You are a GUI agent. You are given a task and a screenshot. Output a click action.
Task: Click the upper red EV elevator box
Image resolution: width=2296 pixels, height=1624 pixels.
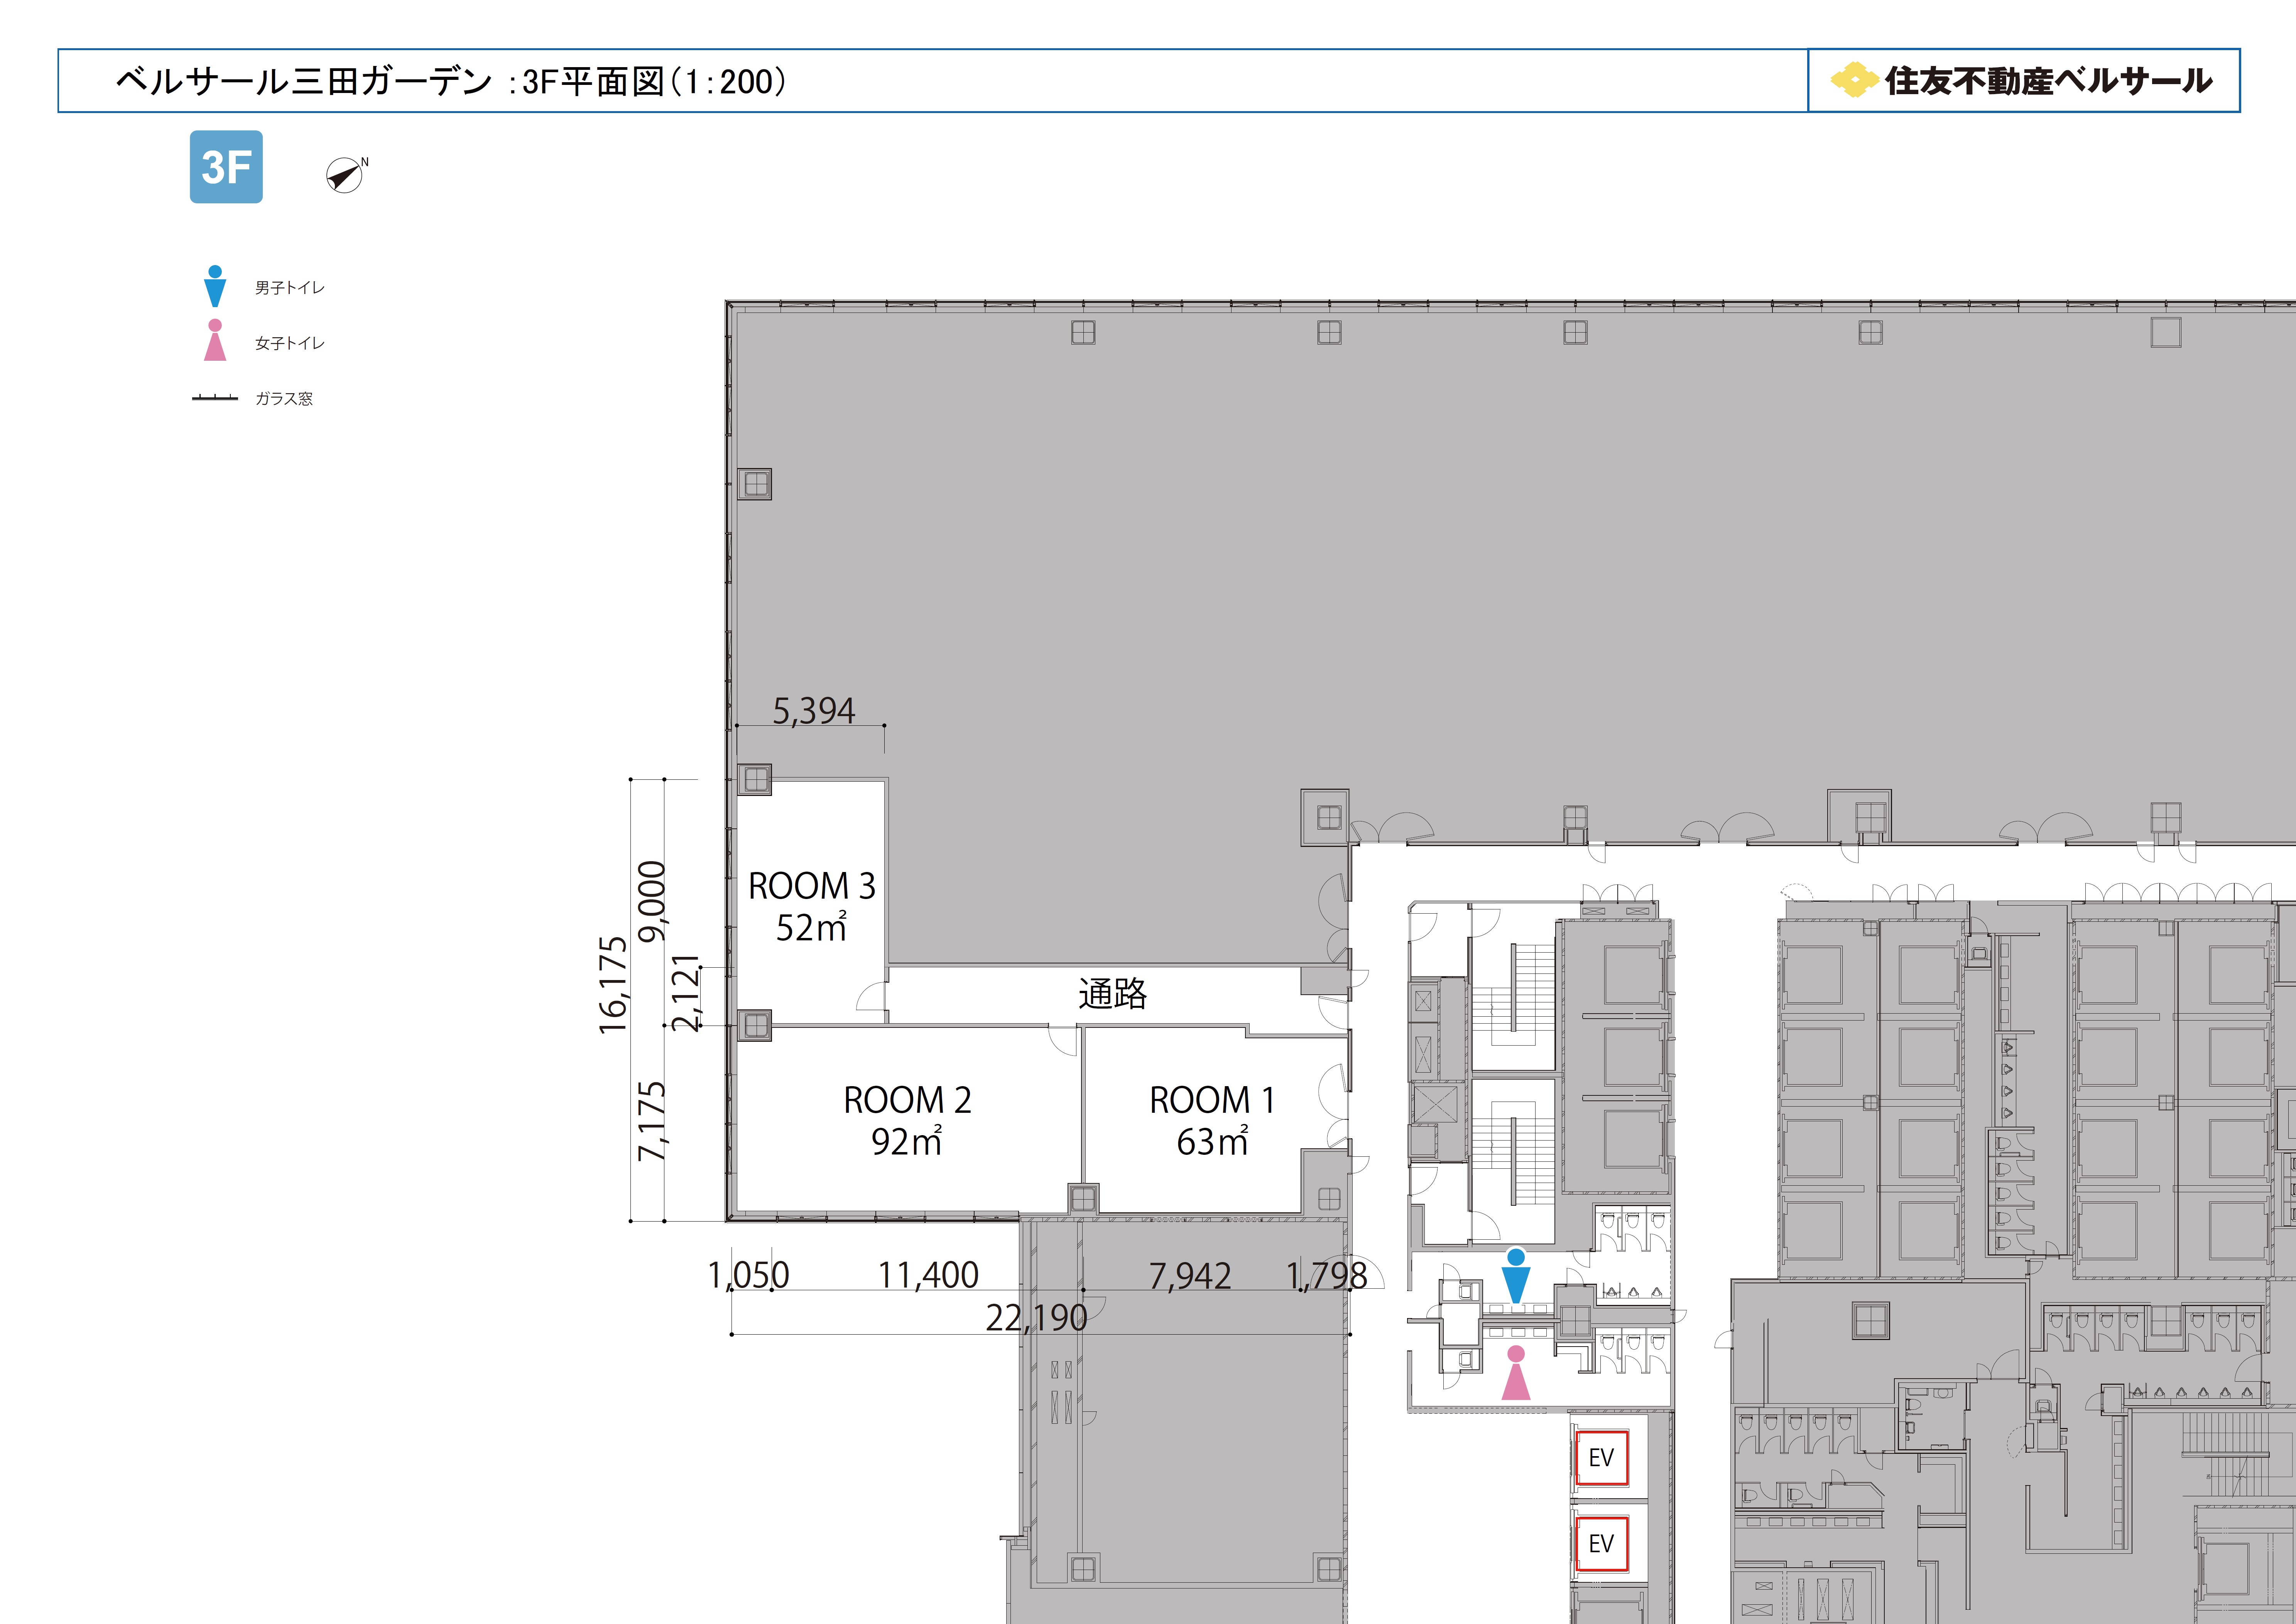point(1601,1458)
